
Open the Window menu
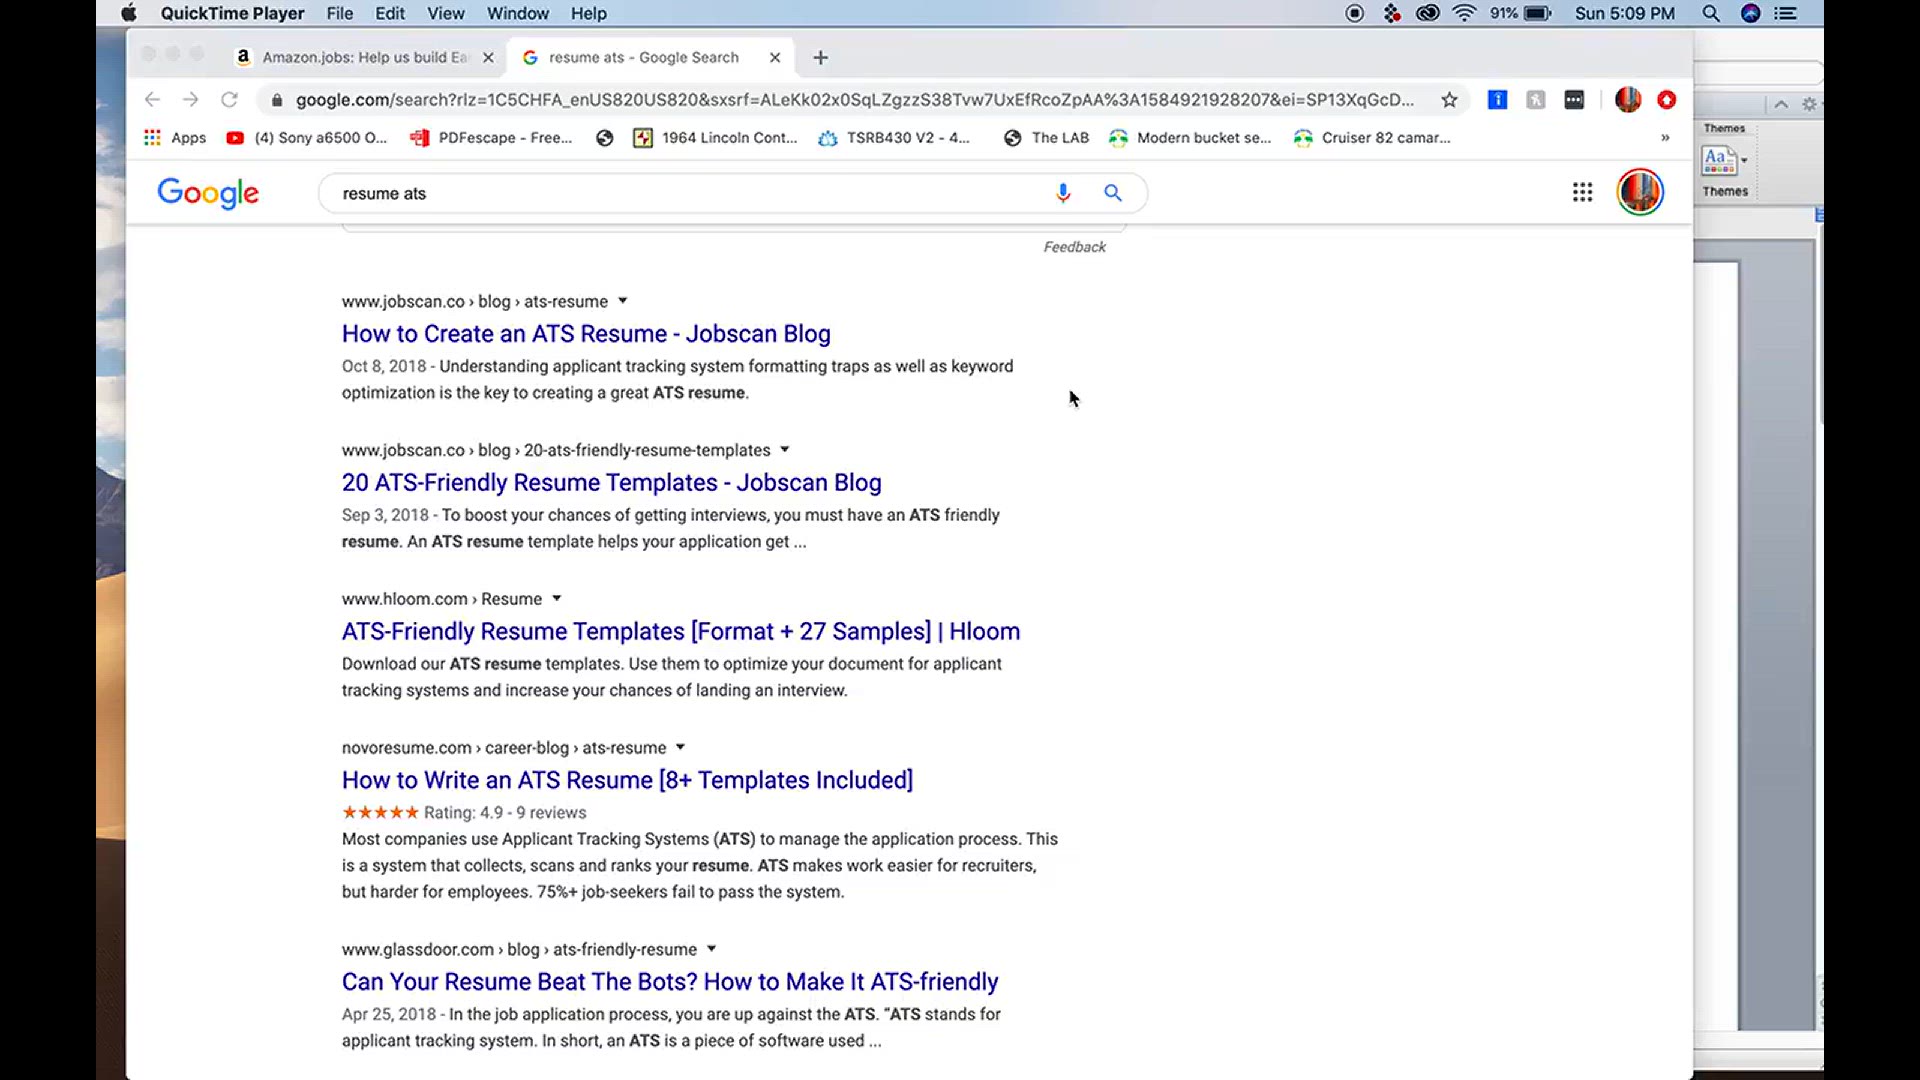pos(518,13)
